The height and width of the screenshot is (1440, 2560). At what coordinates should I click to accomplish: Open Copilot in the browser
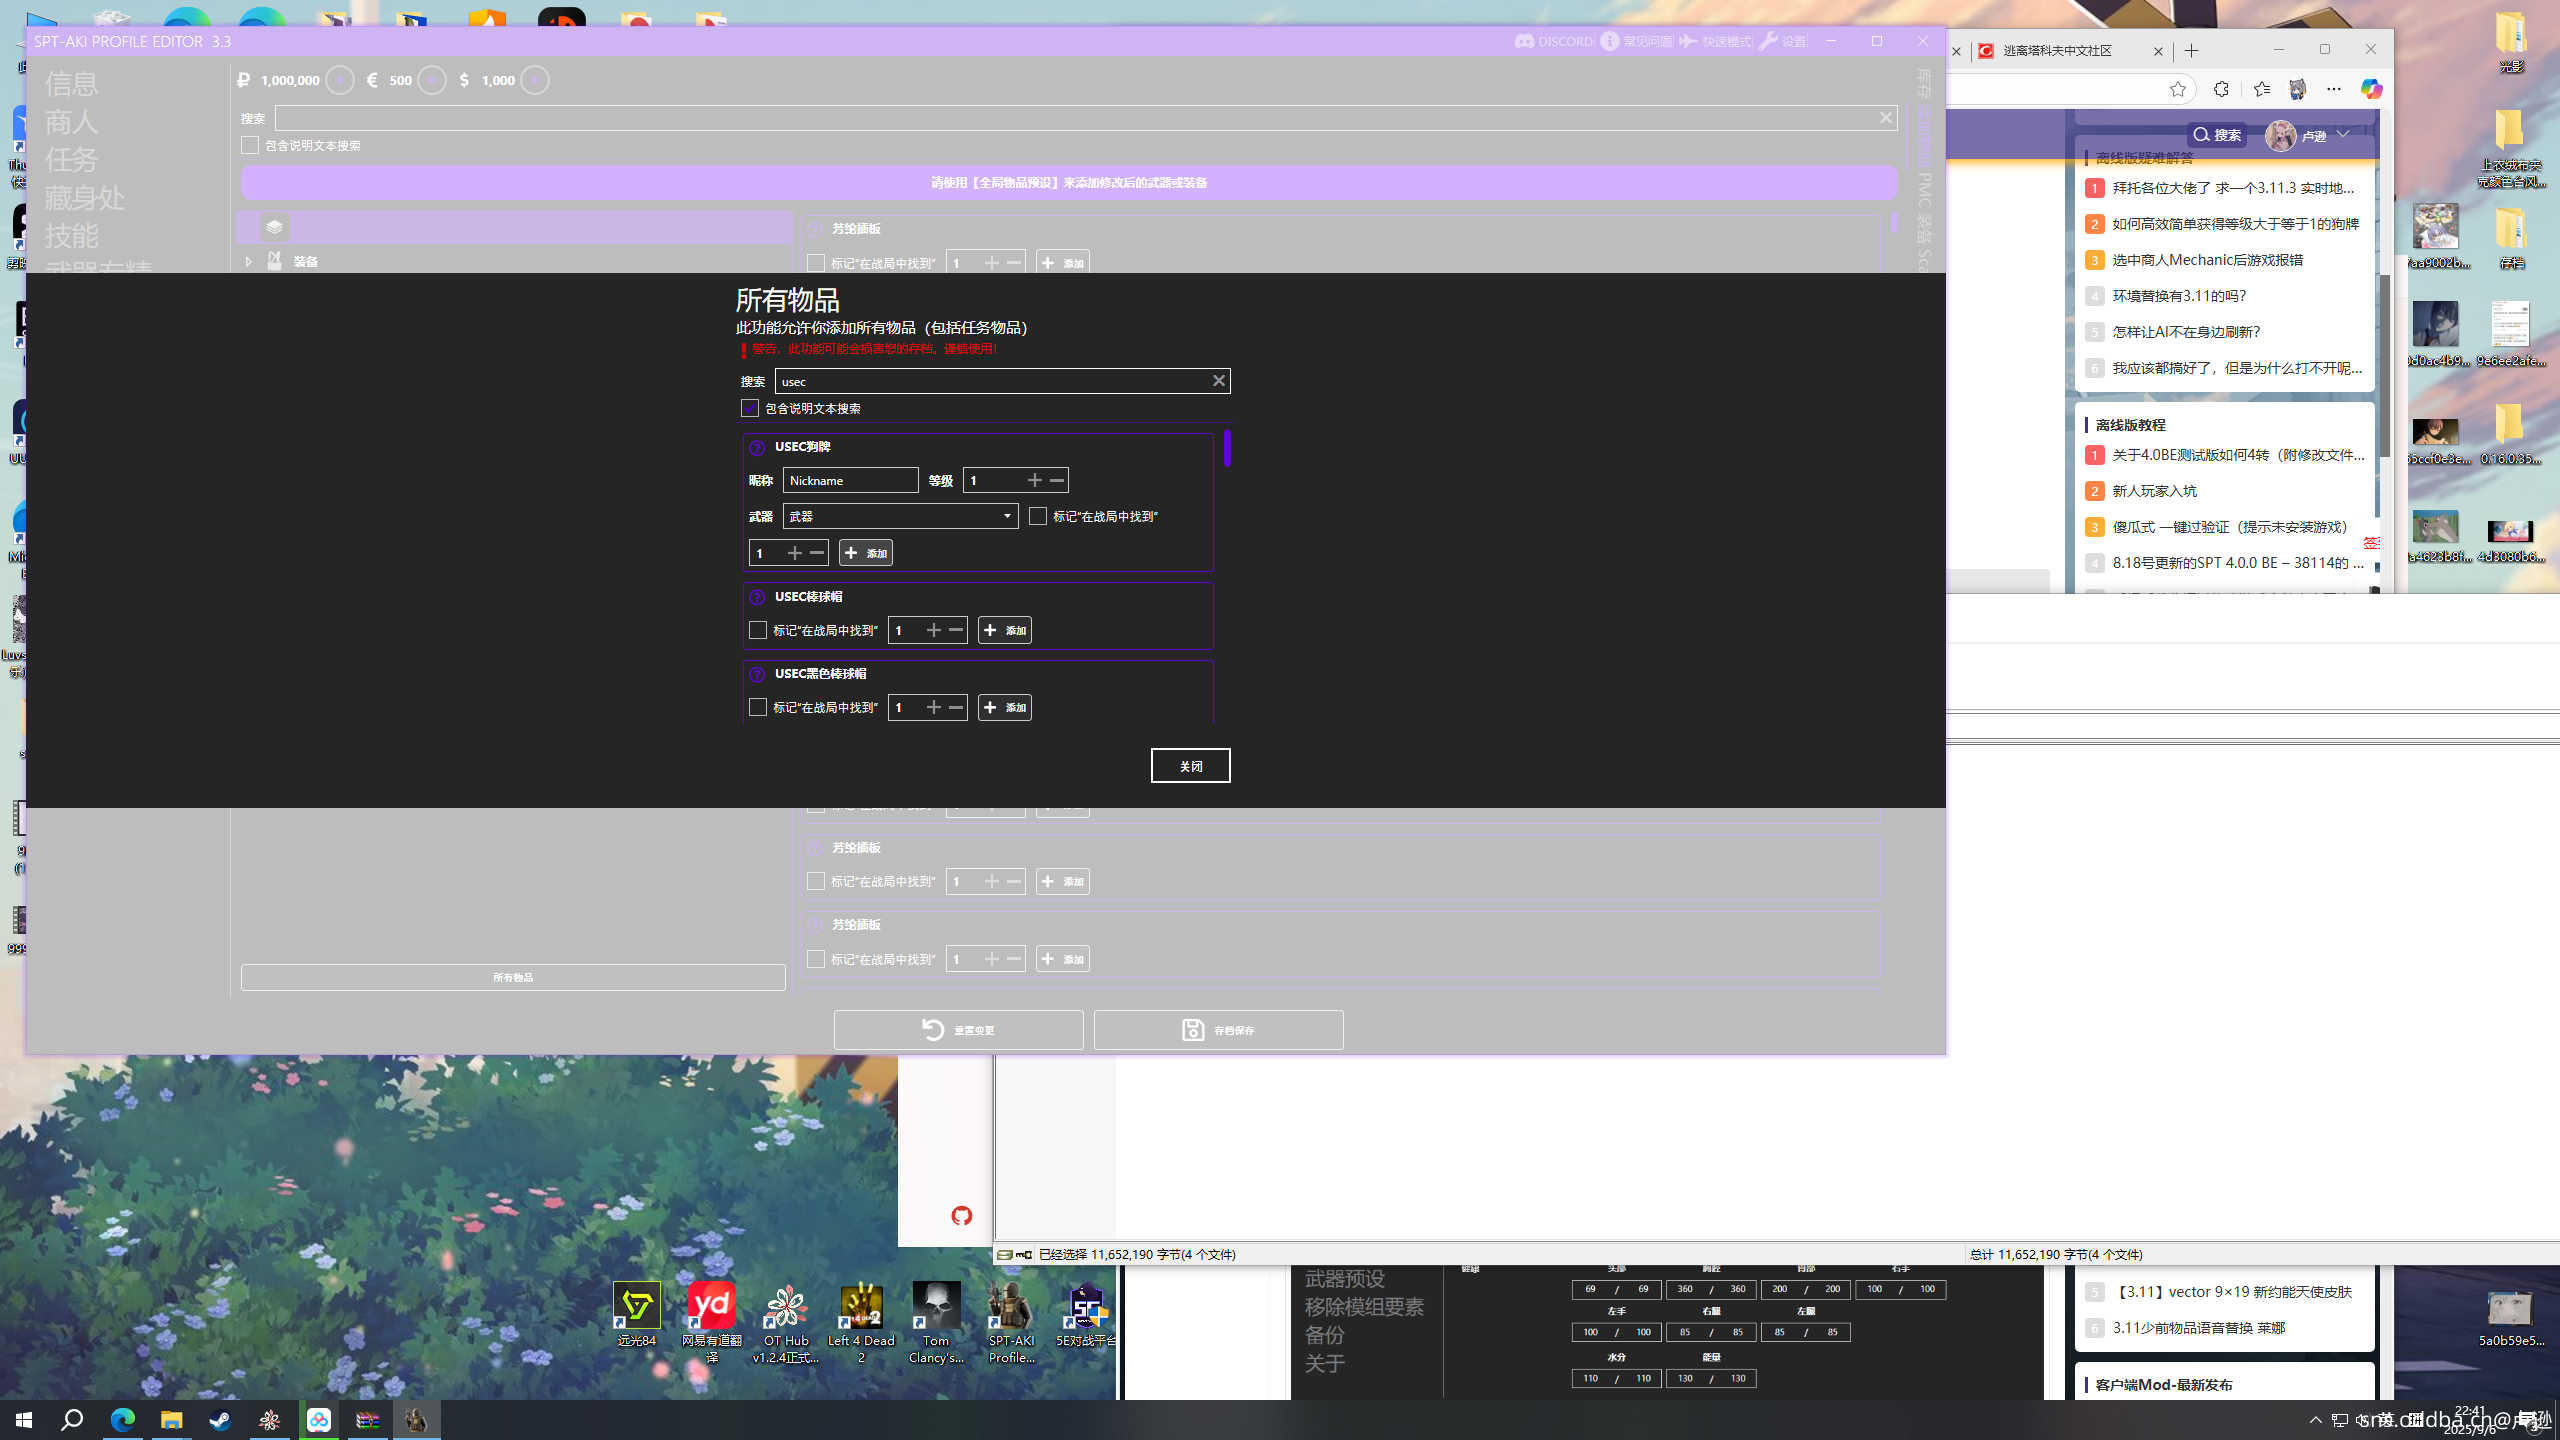pos(2371,89)
